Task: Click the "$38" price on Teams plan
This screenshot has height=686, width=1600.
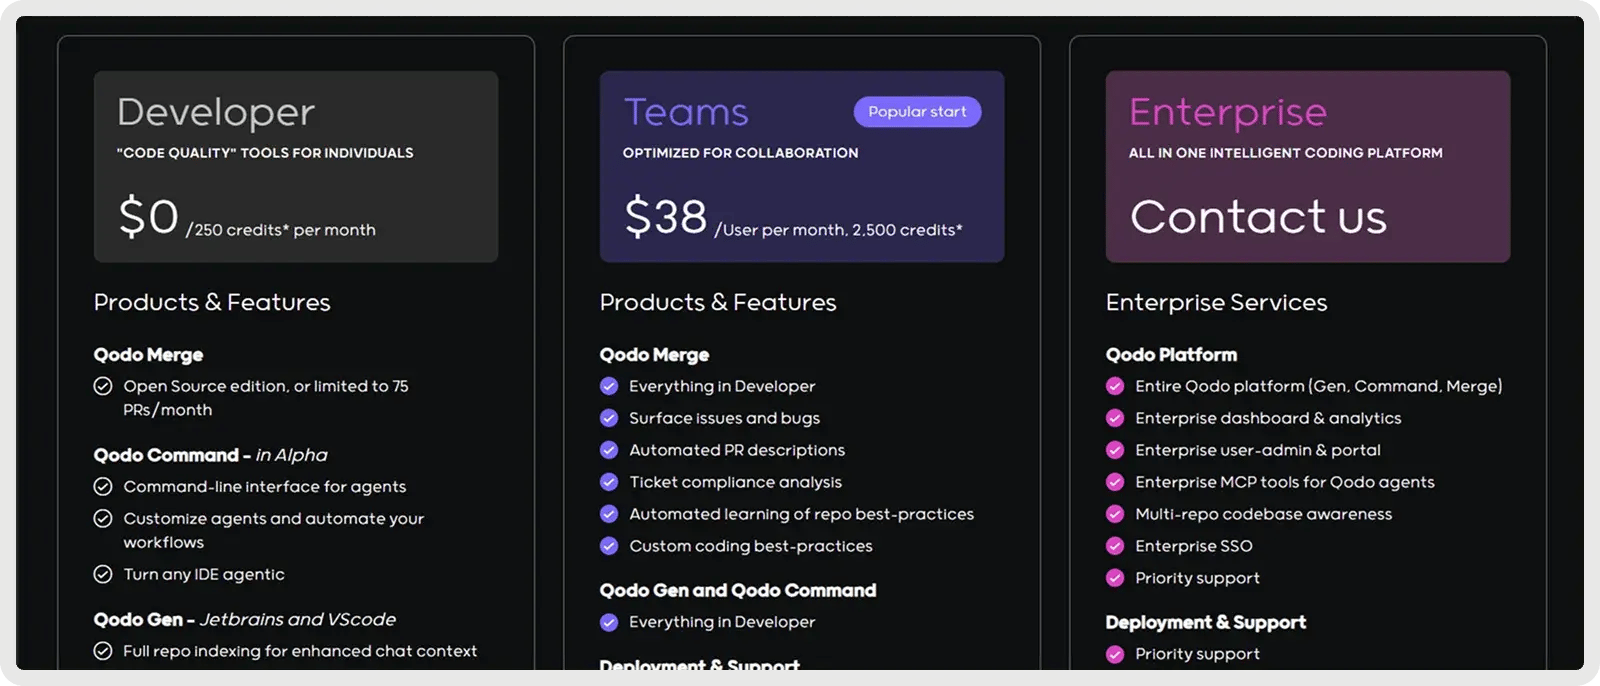Action: pos(666,217)
